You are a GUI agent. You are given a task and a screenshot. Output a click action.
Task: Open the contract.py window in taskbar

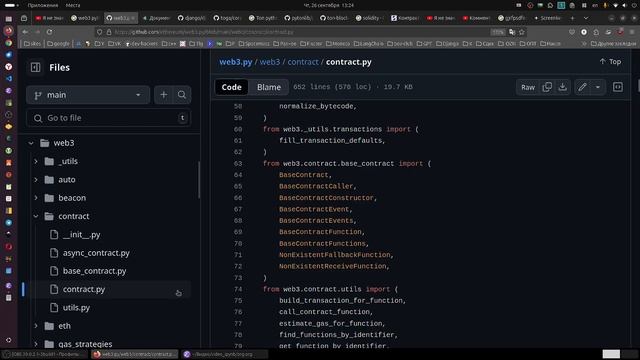tap(135, 354)
